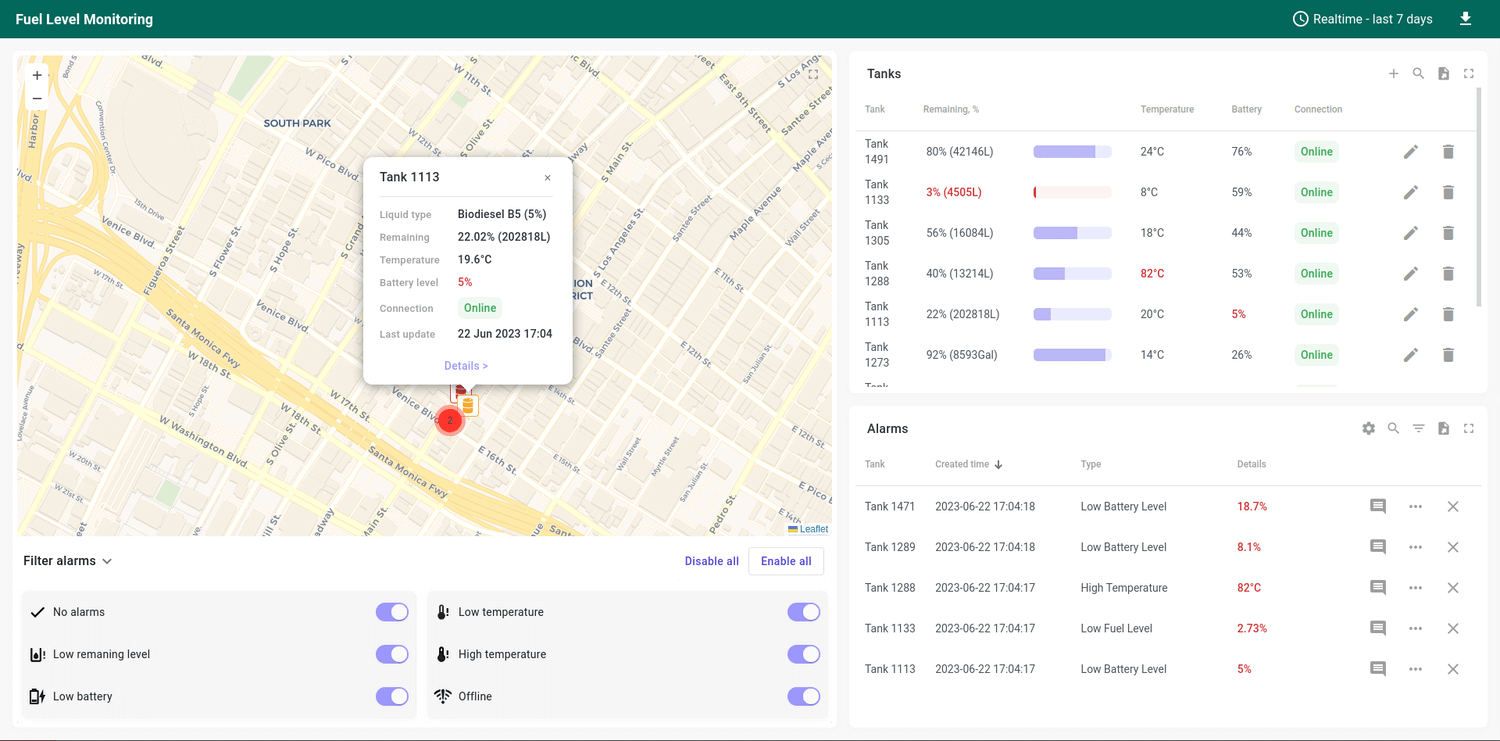This screenshot has height=741, width=1500.
Task: Open the Details link in Tank 1113 popup
Action: (466, 365)
